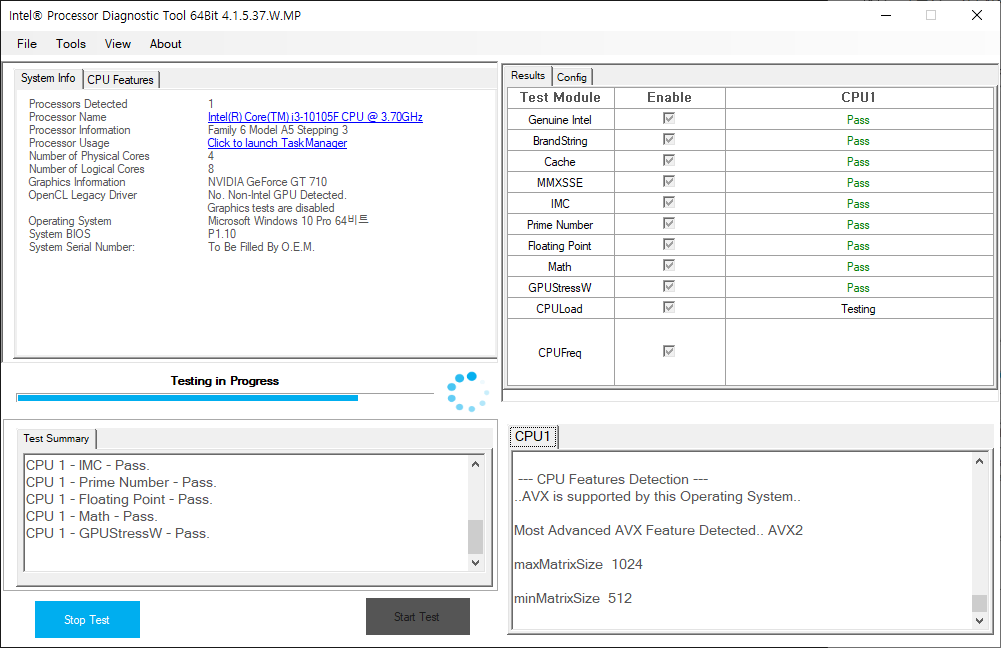Click the testing progress bar
Image resolution: width=1001 pixels, height=648 pixels.
pos(225,398)
